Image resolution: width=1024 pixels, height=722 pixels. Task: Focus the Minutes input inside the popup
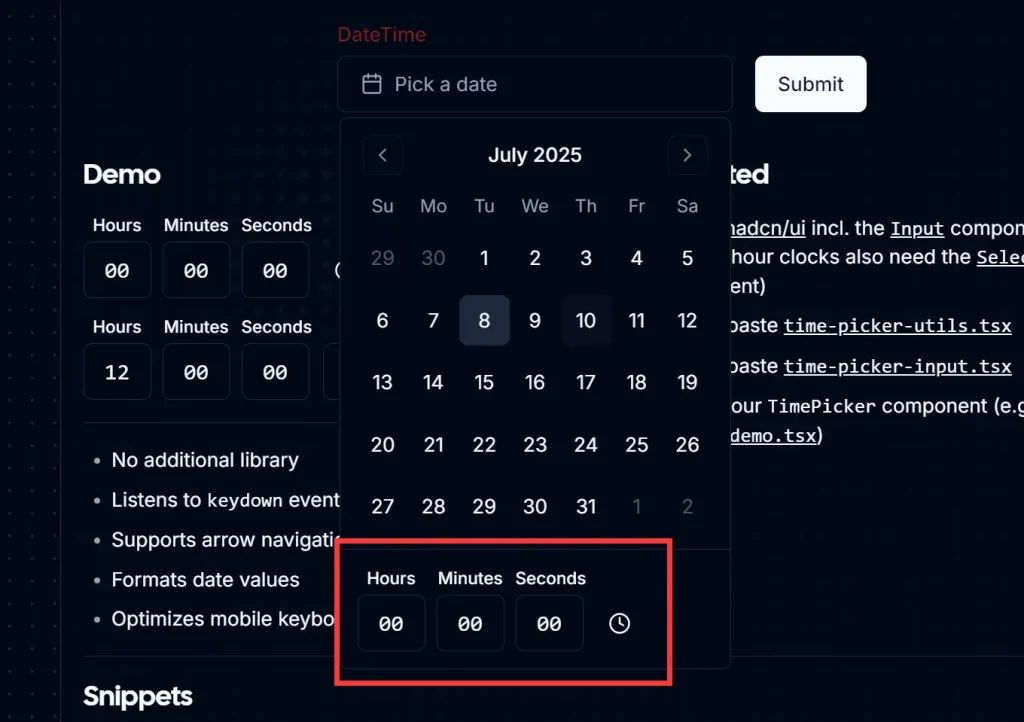(x=470, y=623)
